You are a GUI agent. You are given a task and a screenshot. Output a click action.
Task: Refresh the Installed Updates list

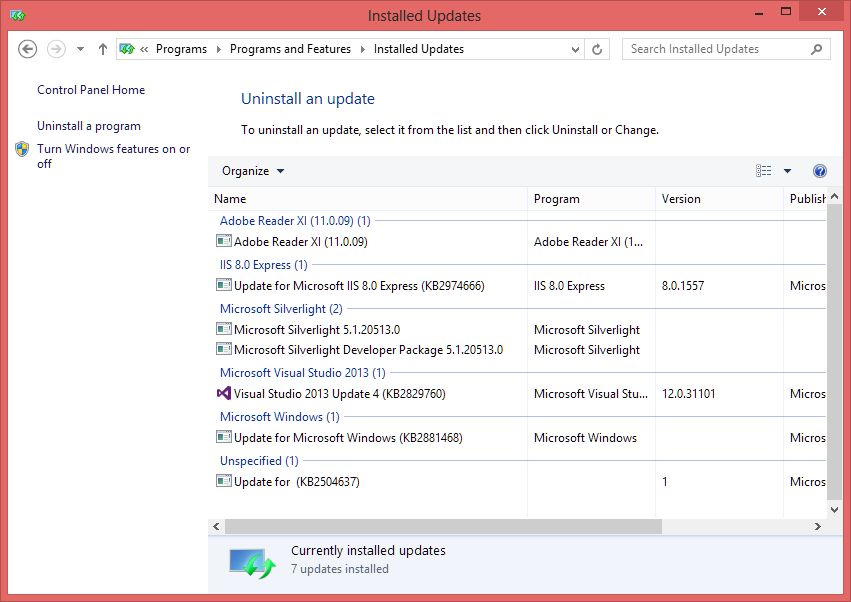pos(597,49)
